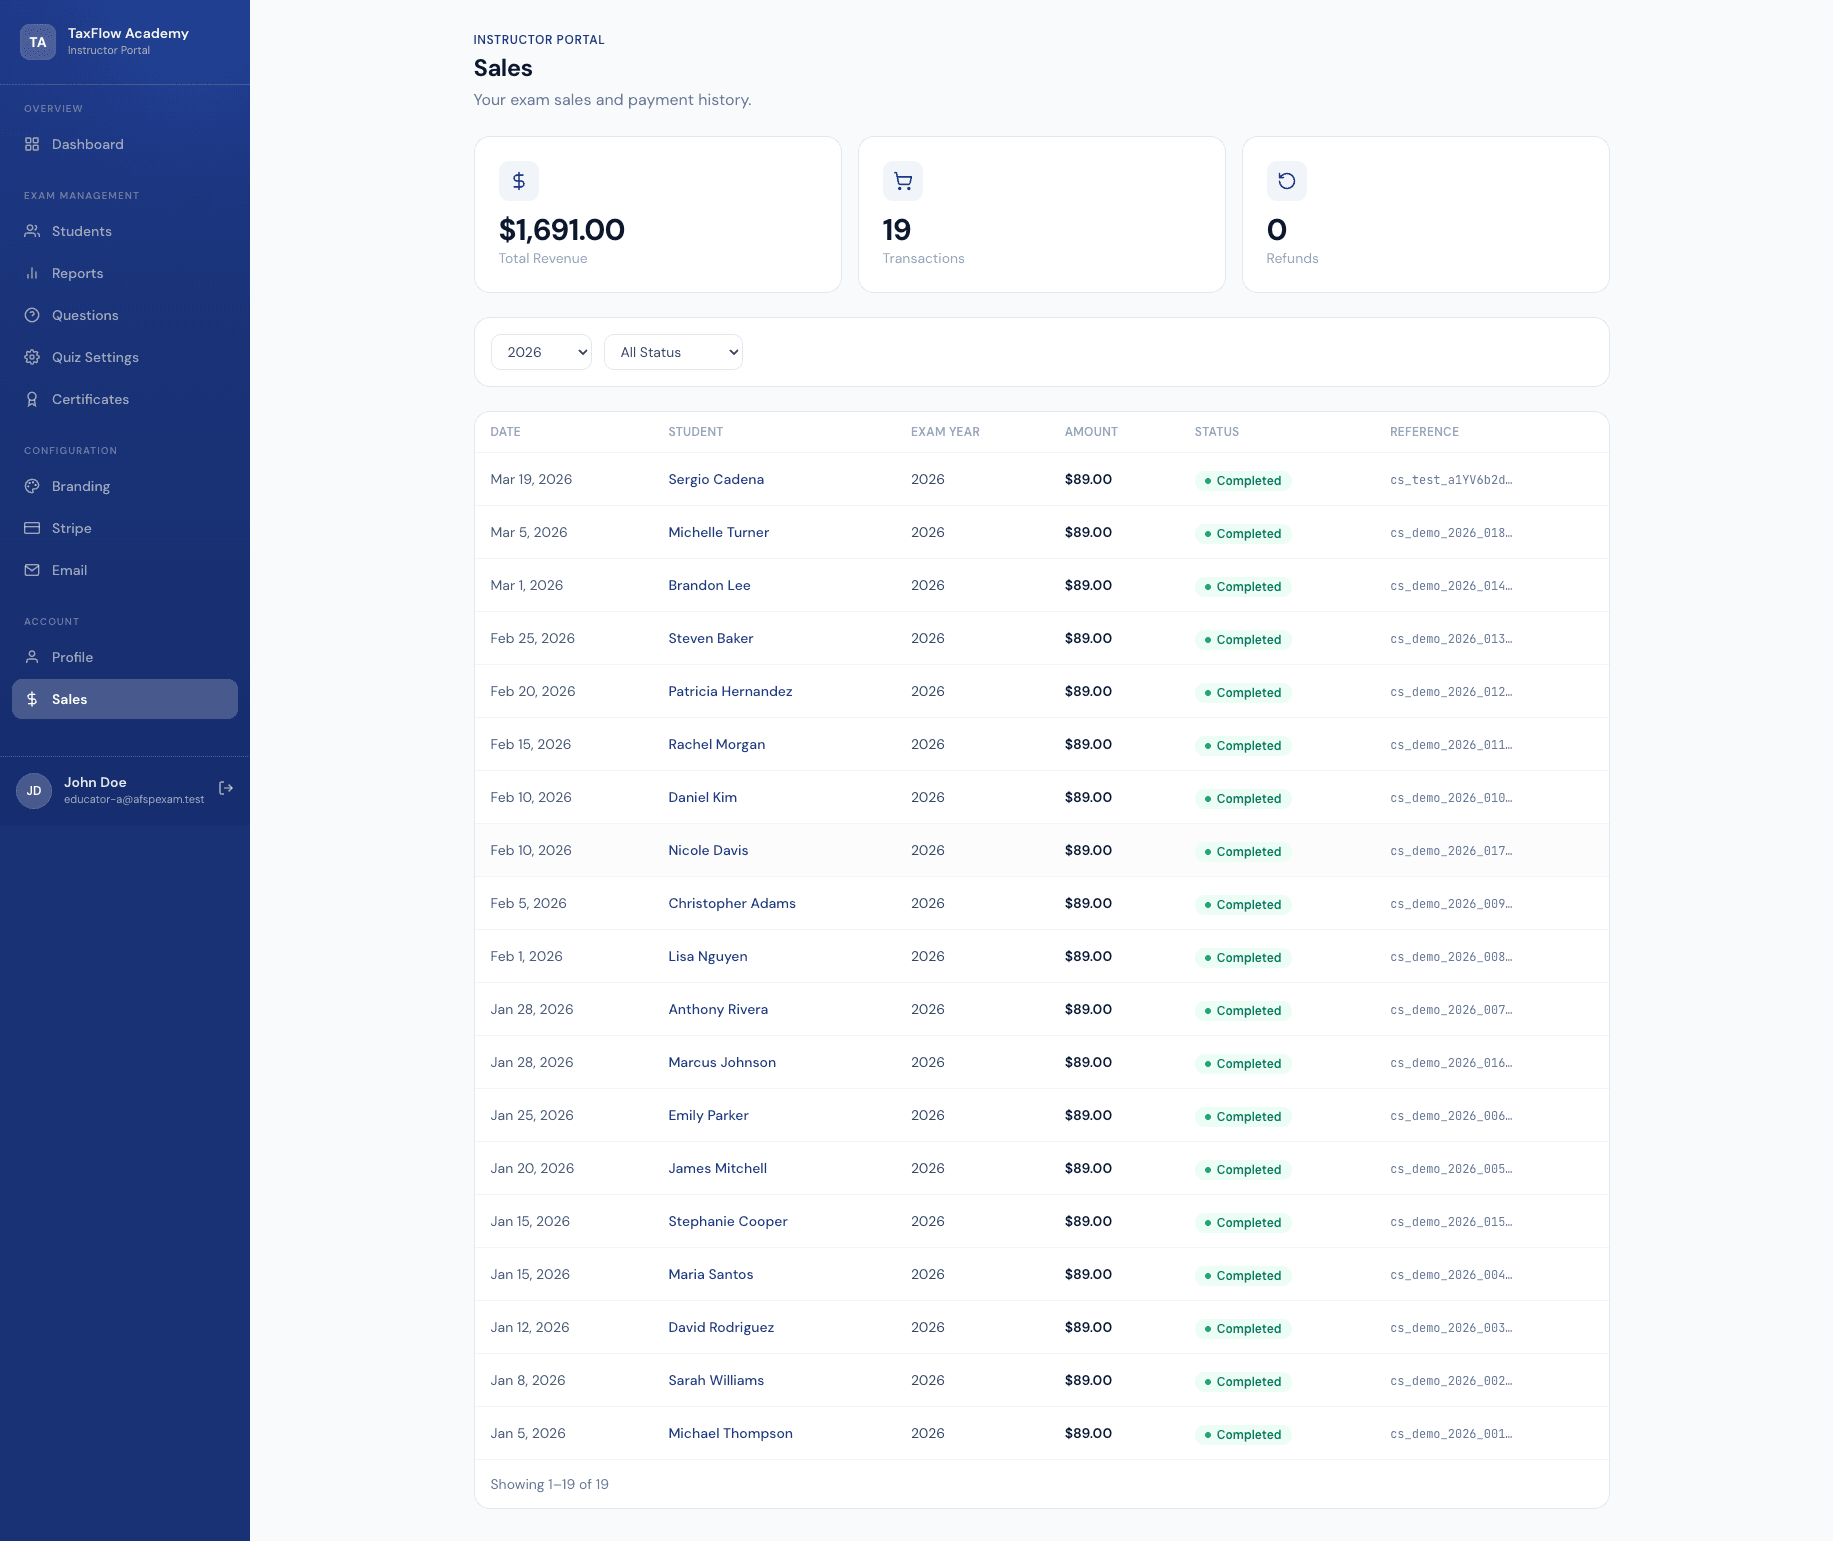Viewport: 1833px width, 1541px height.
Task: Open Reports via the bar chart icon
Action: tap(32, 273)
